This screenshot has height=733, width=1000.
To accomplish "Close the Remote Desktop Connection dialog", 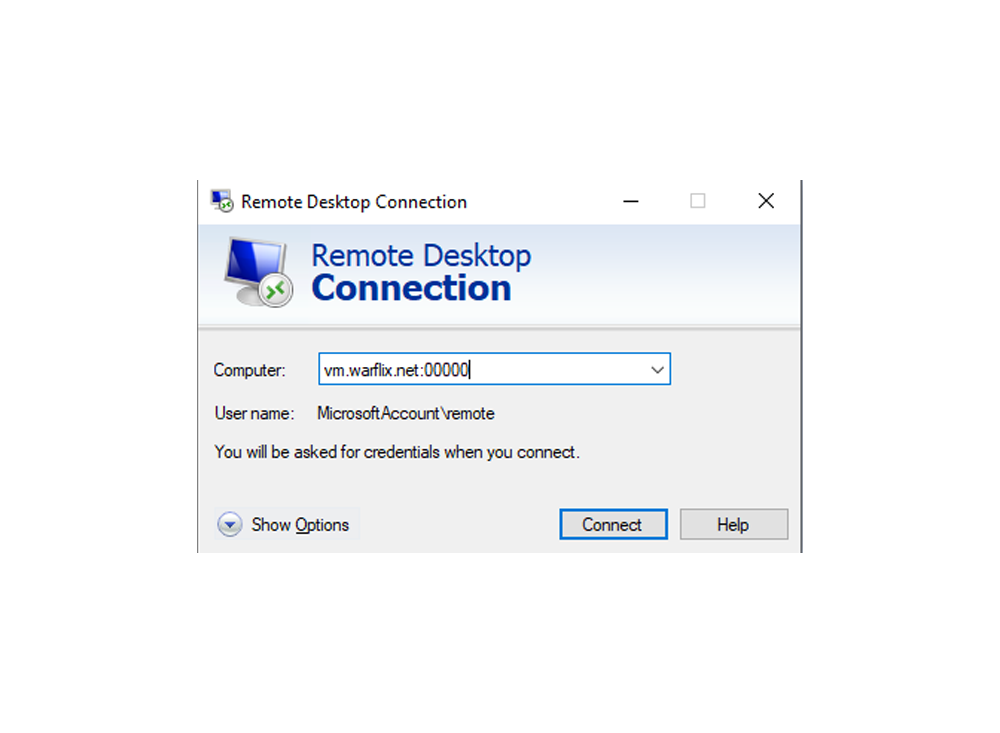I will pos(766,201).
